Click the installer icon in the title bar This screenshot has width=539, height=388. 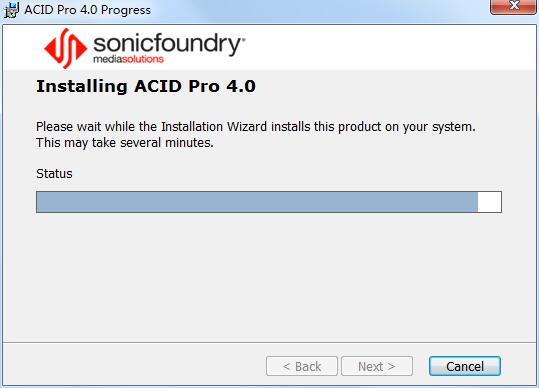coord(11,10)
